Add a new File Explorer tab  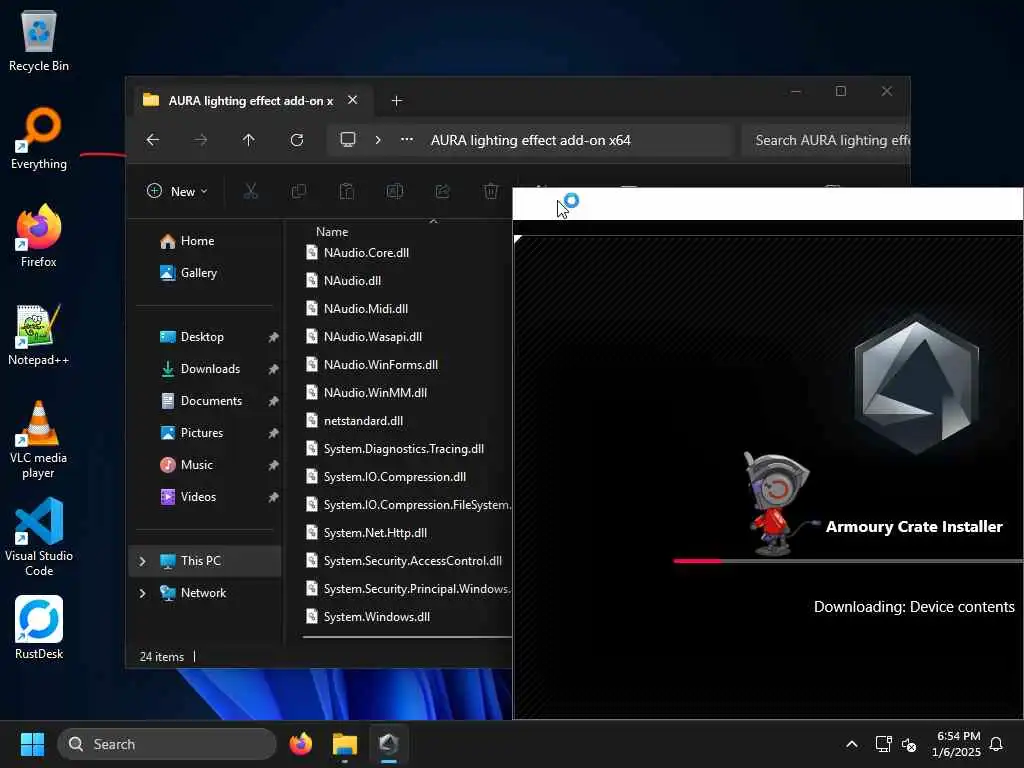396,101
